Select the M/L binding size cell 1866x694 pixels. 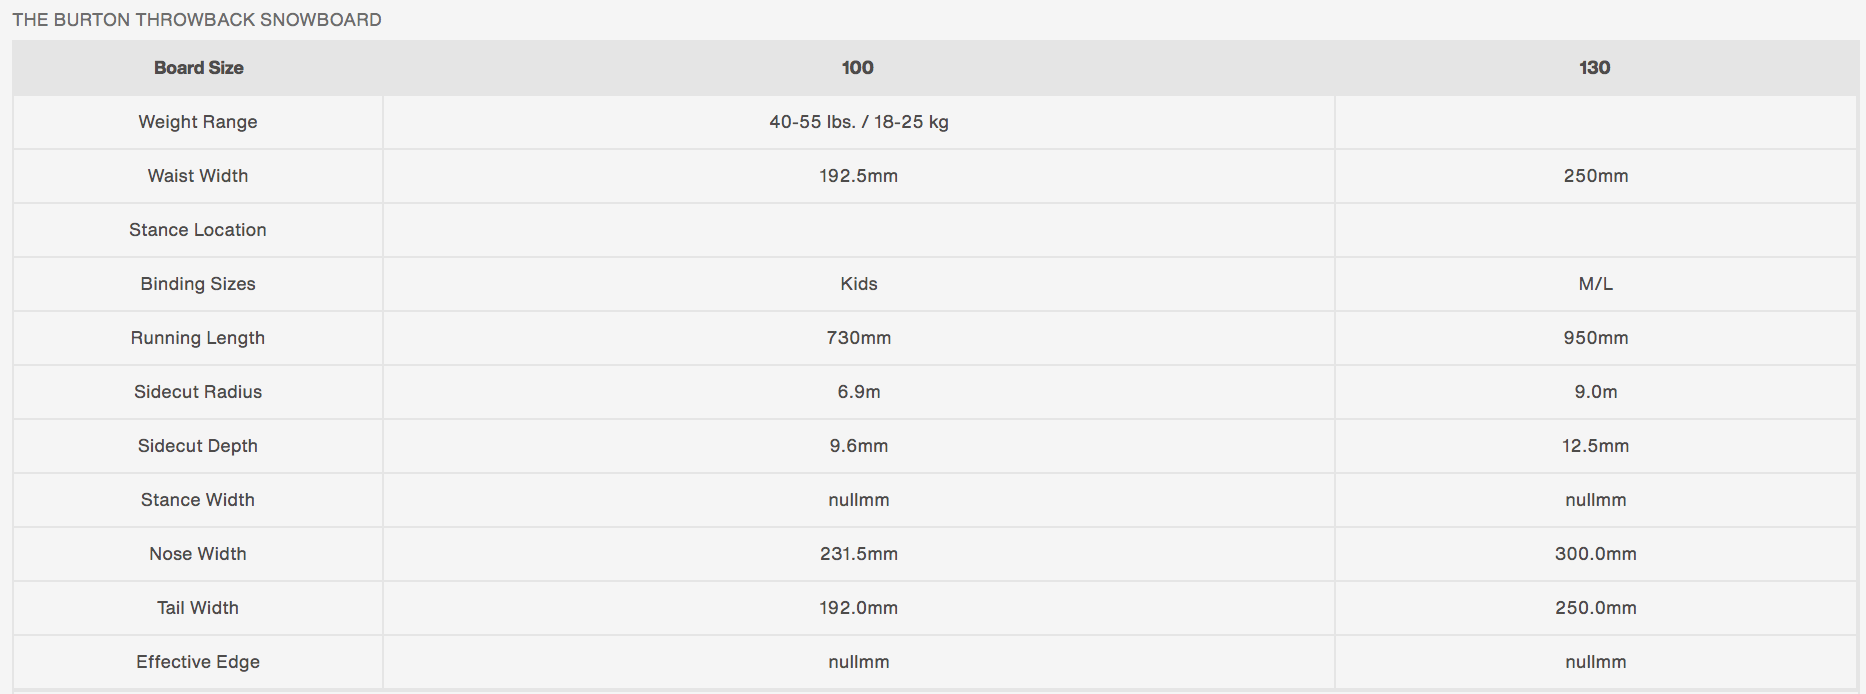point(1595,284)
